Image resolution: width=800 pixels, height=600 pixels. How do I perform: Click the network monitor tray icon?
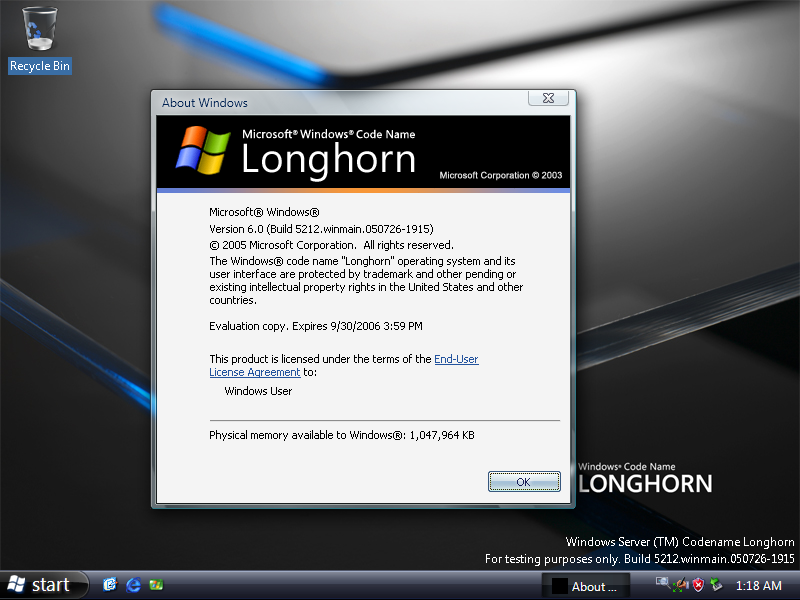click(x=663, y=582)
